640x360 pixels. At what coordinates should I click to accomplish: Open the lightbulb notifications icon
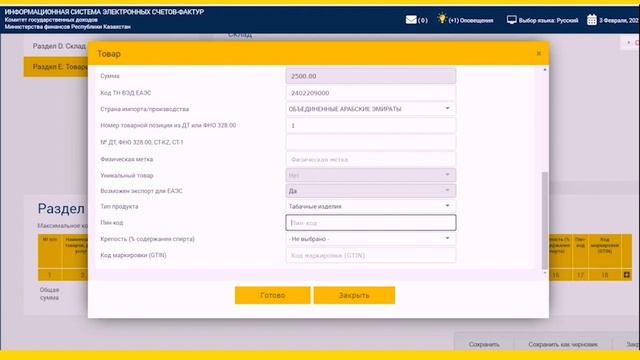click(x=442, y=18)
